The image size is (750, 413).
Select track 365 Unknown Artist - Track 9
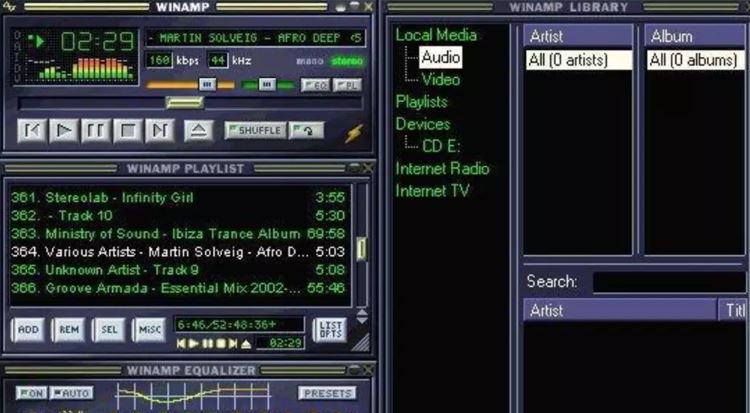178,270
